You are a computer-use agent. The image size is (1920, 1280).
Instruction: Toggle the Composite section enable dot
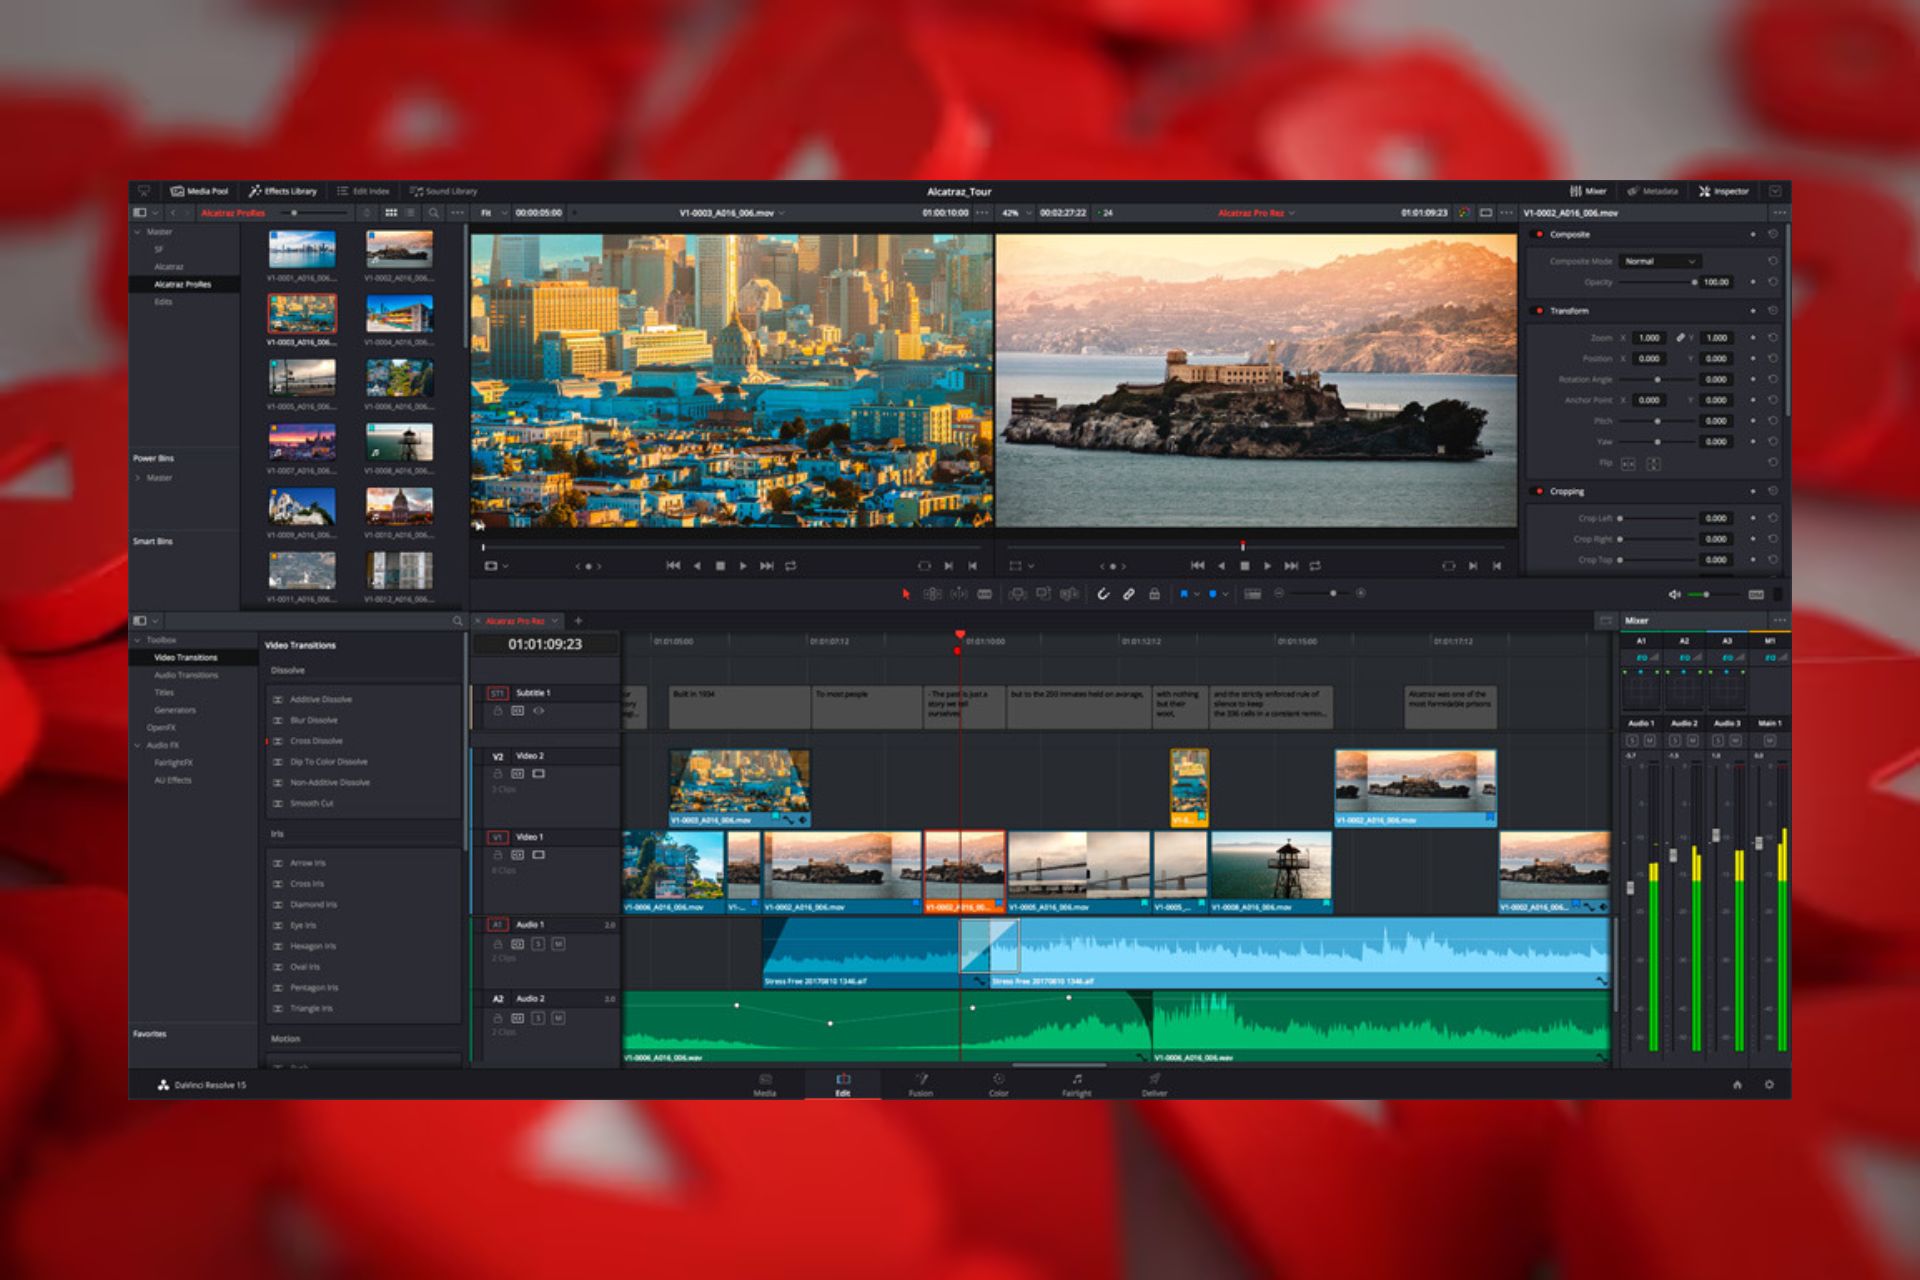tap(1538, 235)
